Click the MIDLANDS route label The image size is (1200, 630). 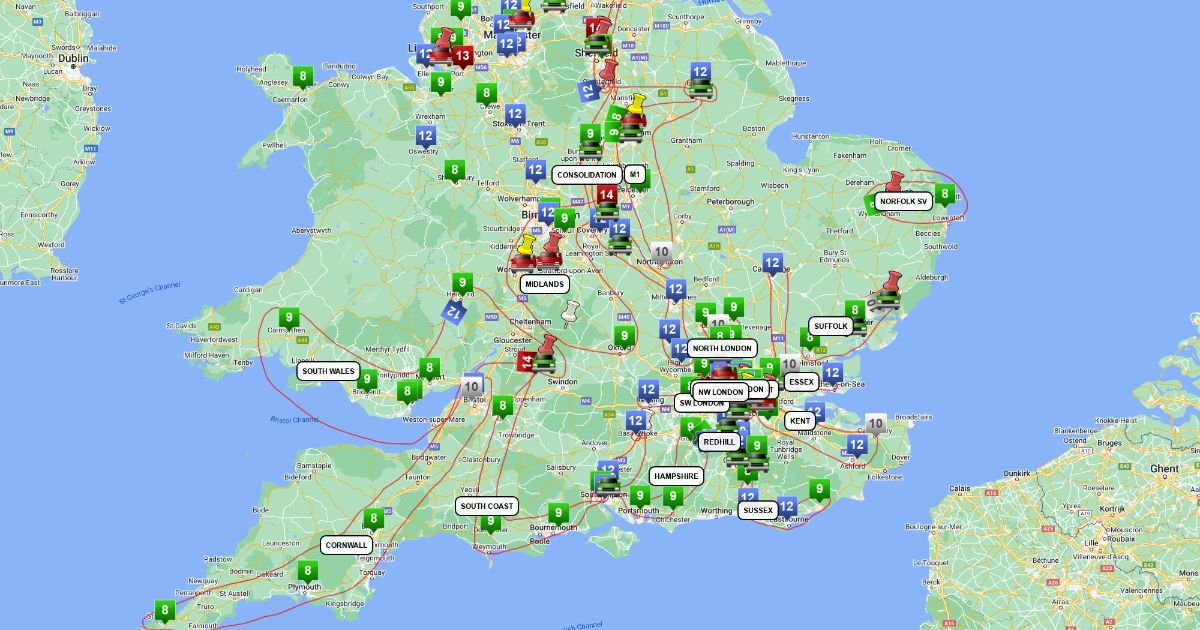544,284
